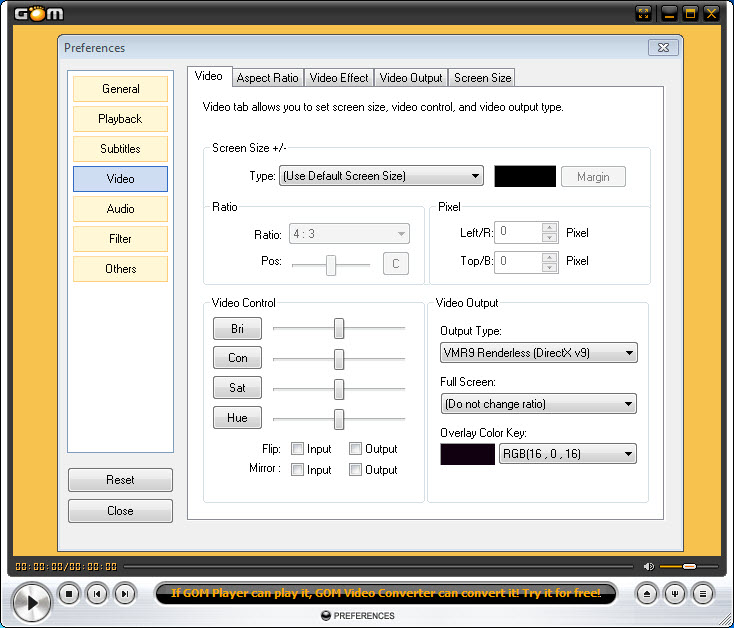
Task: Check the Flip Output checkbox
Action: tap(355, 449)
